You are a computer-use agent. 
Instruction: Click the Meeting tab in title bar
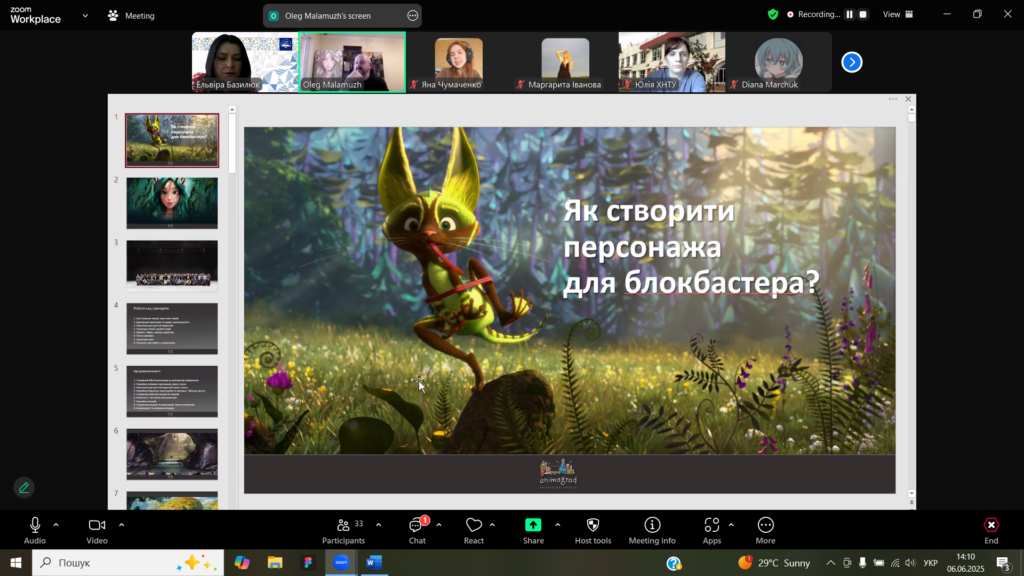point(131,16)
